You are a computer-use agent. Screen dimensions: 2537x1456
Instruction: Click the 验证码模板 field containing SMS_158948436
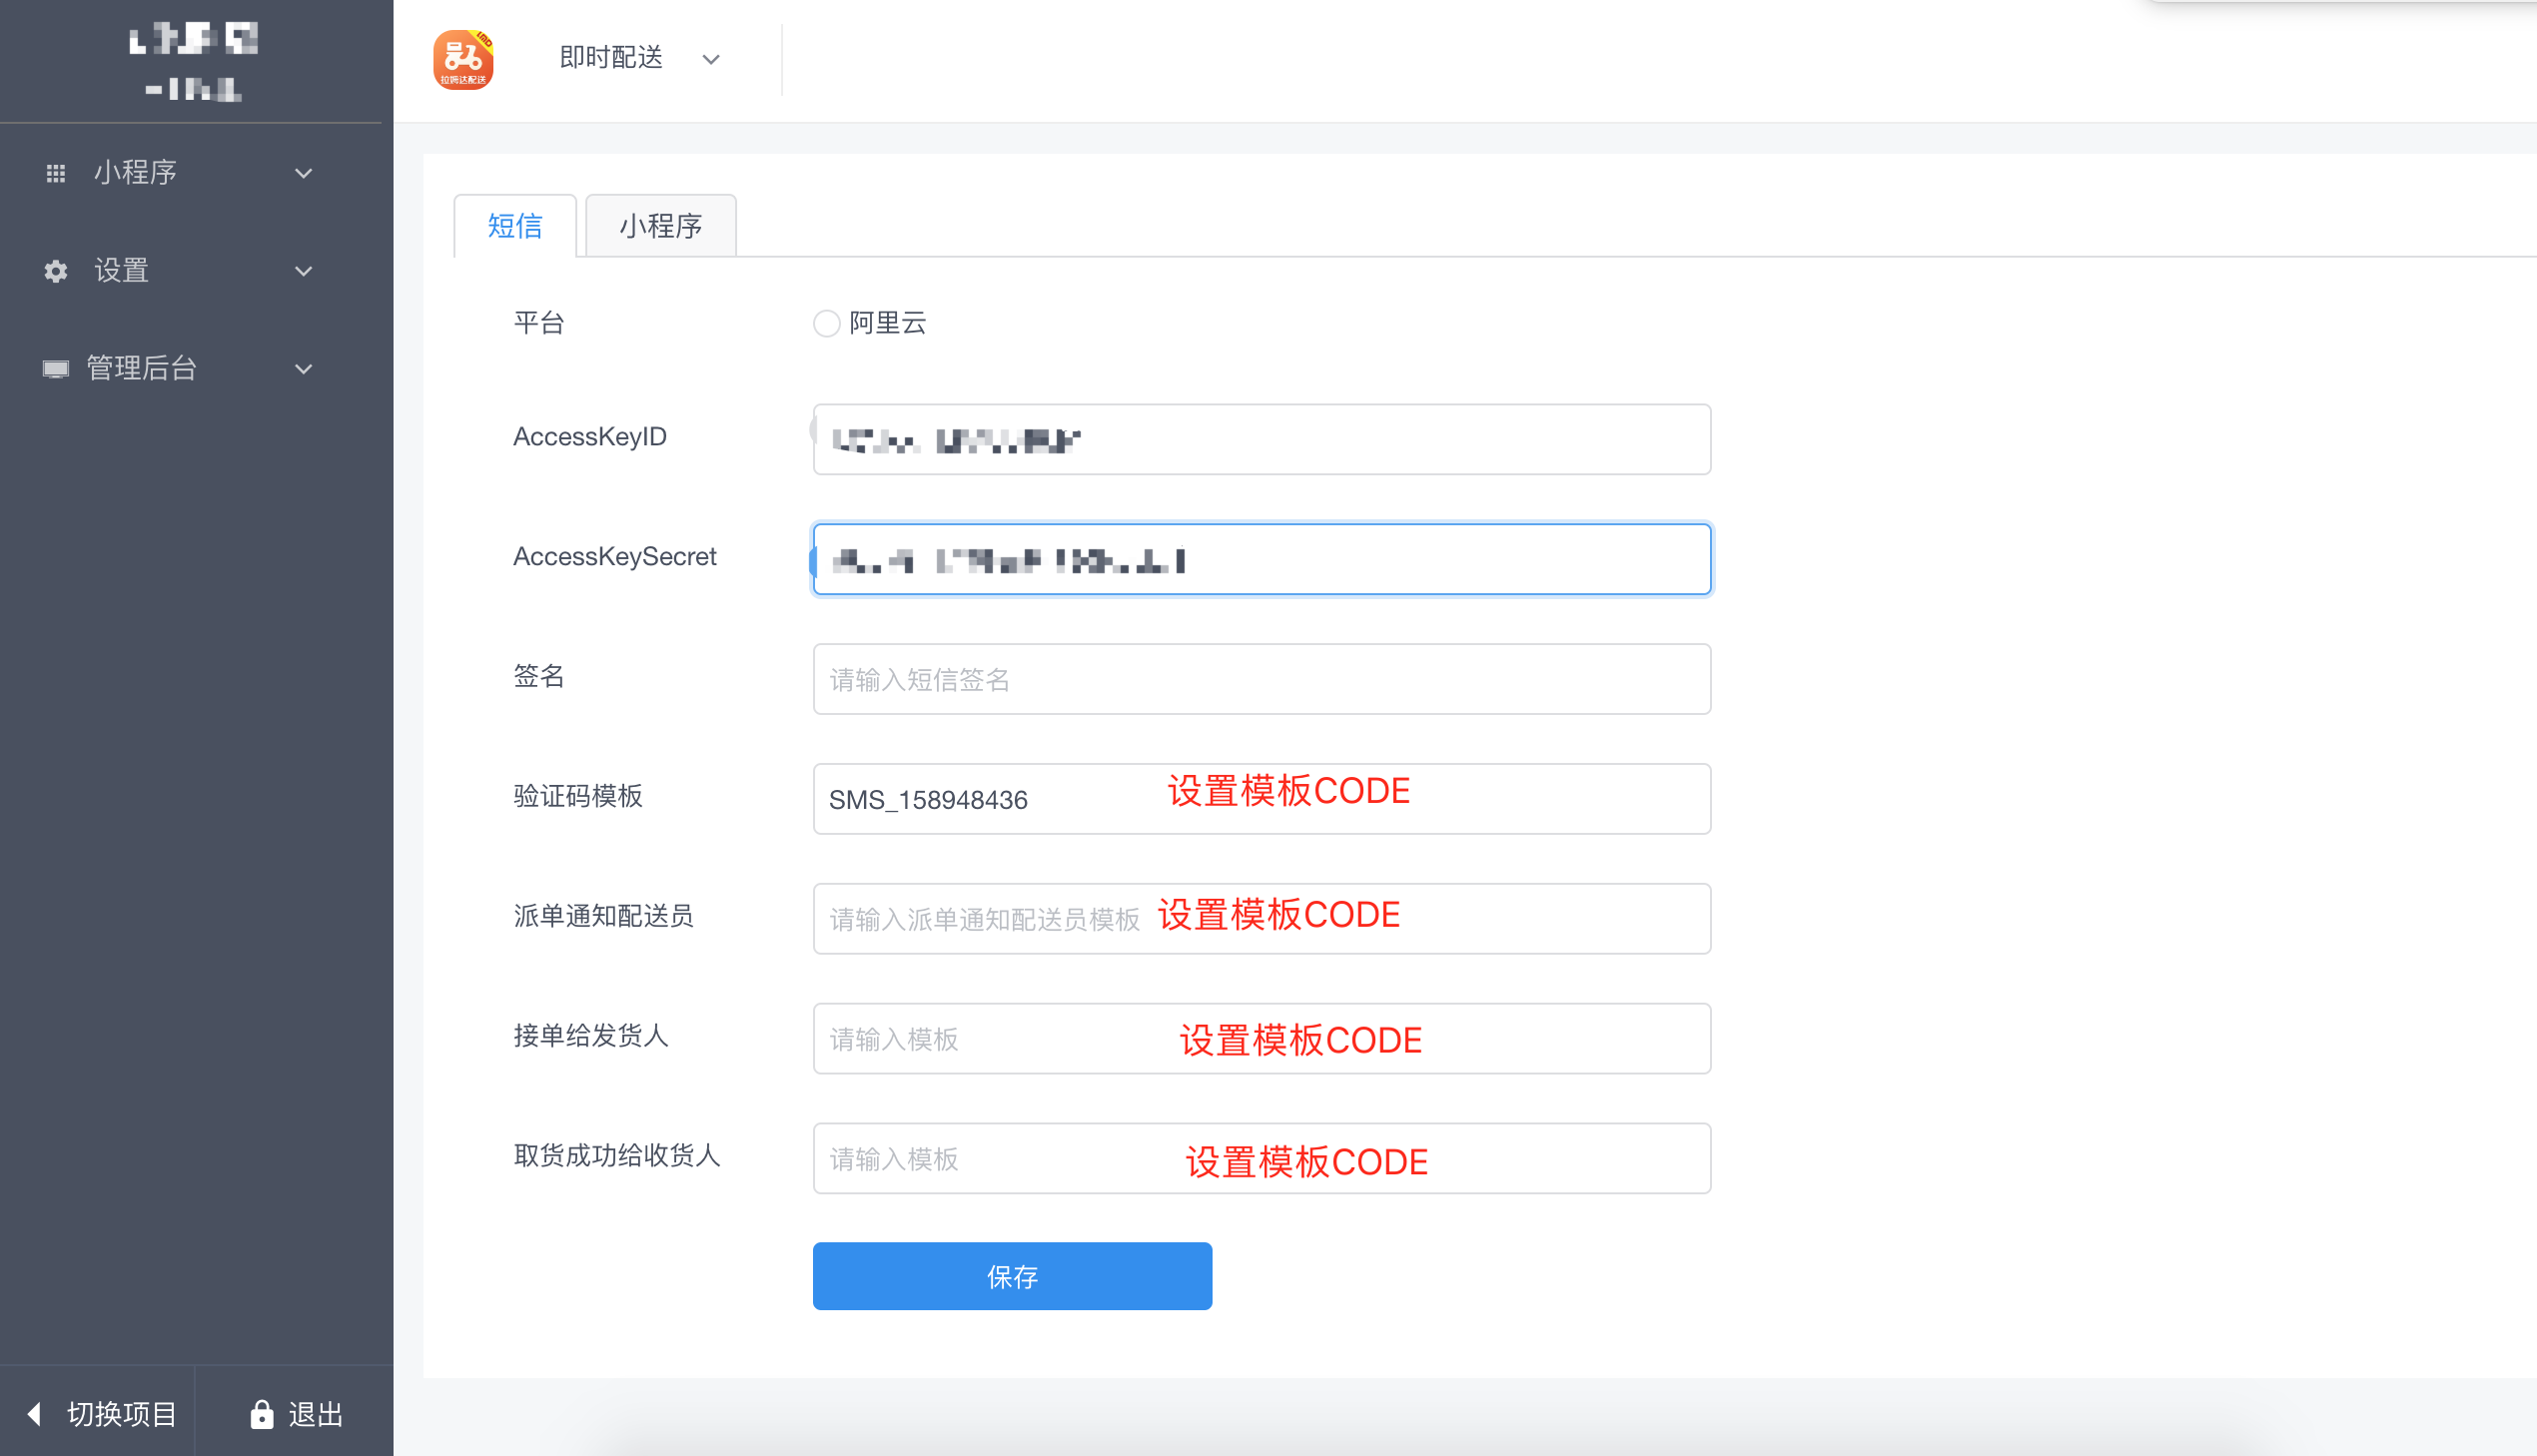point(1262,799)
